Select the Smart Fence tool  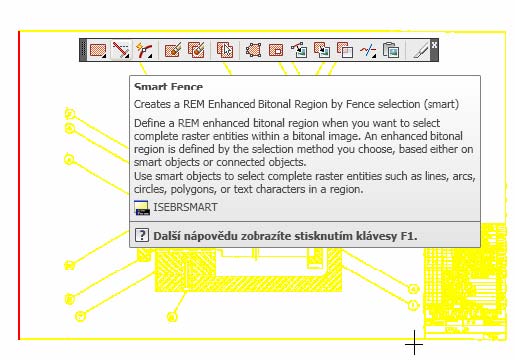[121, 50]
